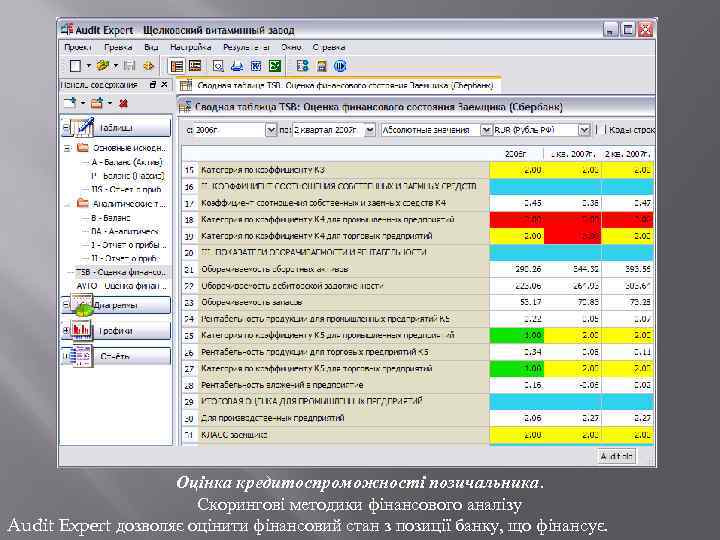Click the export to Excel icon
The width and height of the screenshot is (720, 540).
point(275,66)
